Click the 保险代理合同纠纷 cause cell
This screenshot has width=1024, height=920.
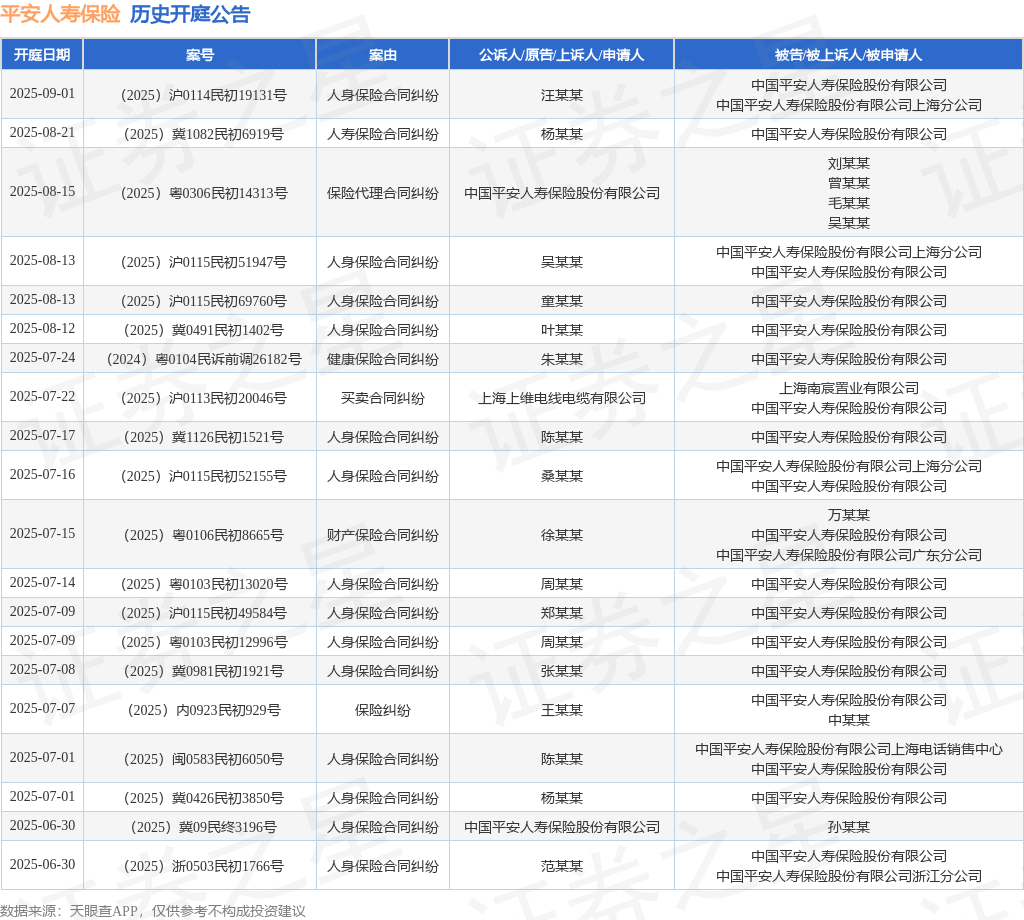pyautogui.click(x=383, y=193)
